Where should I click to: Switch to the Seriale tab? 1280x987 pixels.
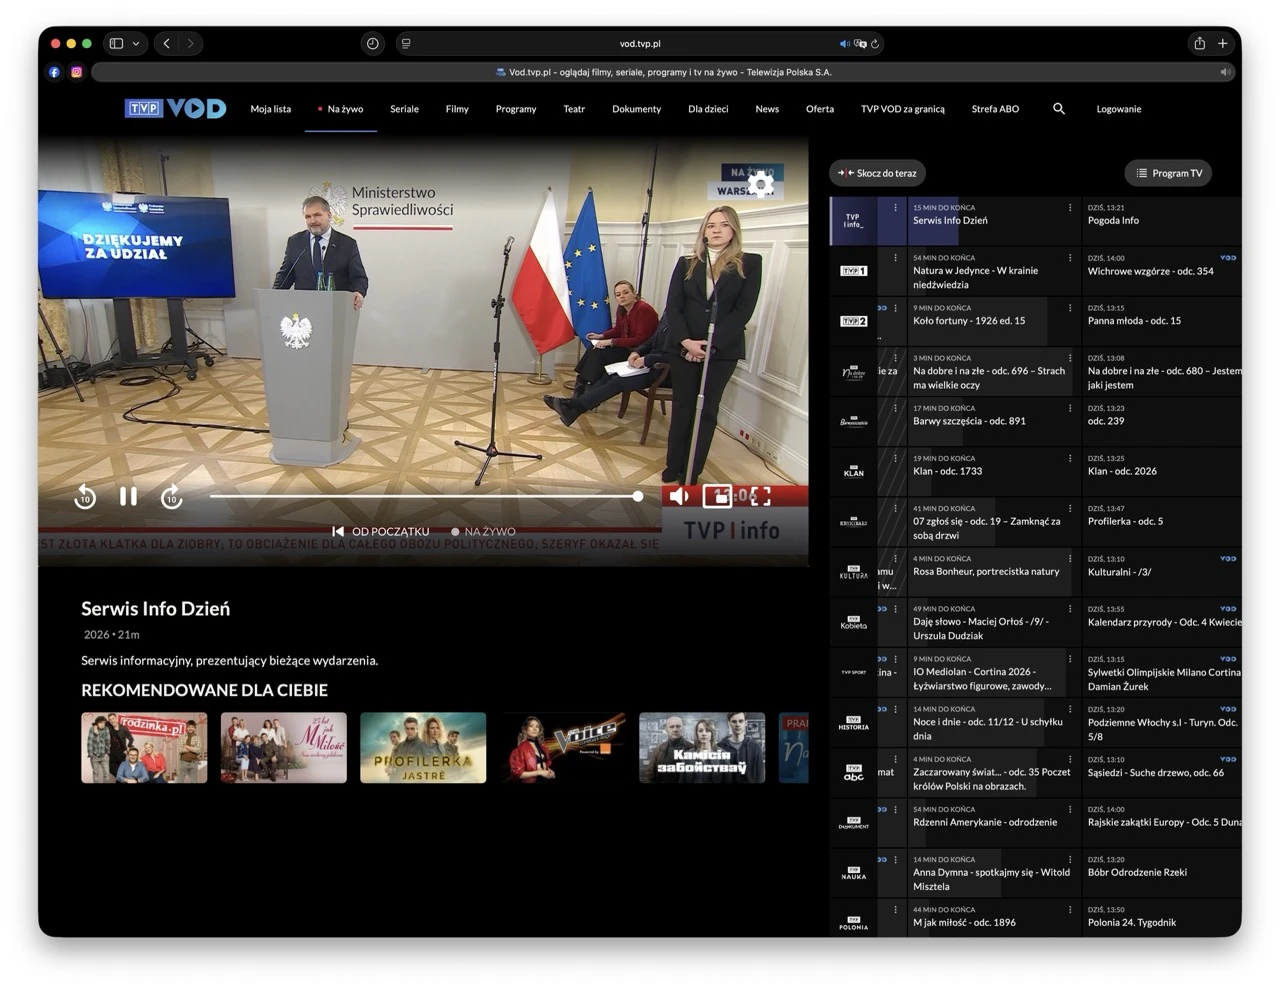click(404, 109)
